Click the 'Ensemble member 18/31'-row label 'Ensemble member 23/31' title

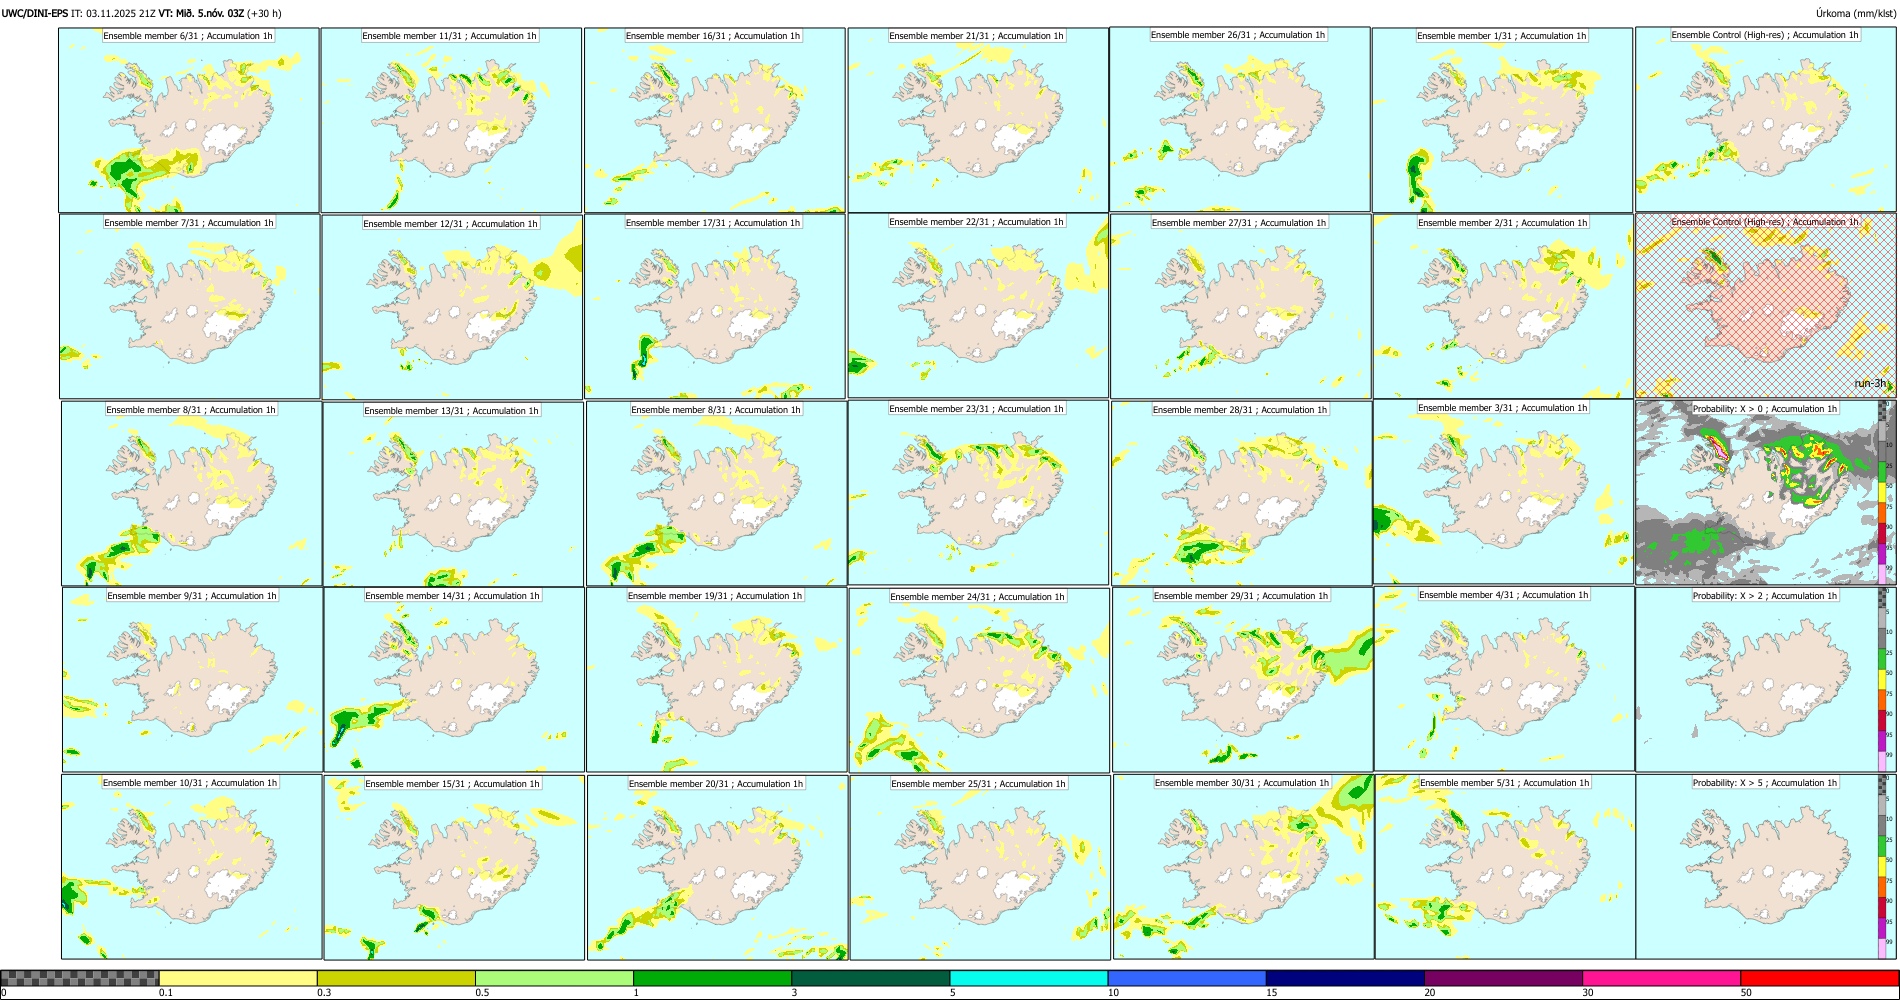click(975, 409)
